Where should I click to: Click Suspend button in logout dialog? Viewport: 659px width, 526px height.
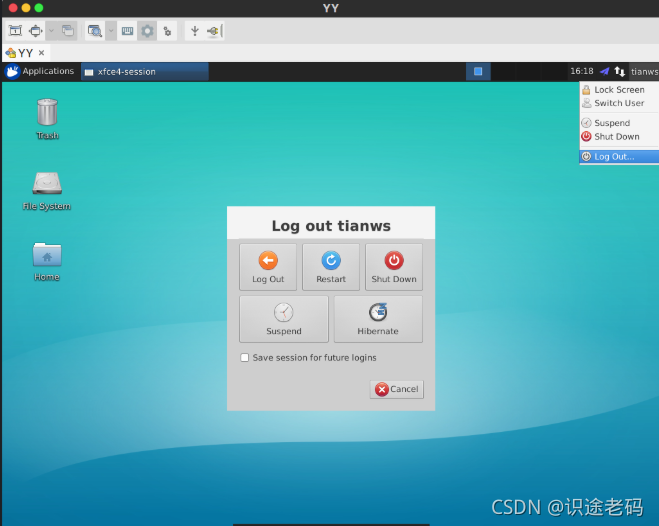(284, 319)
